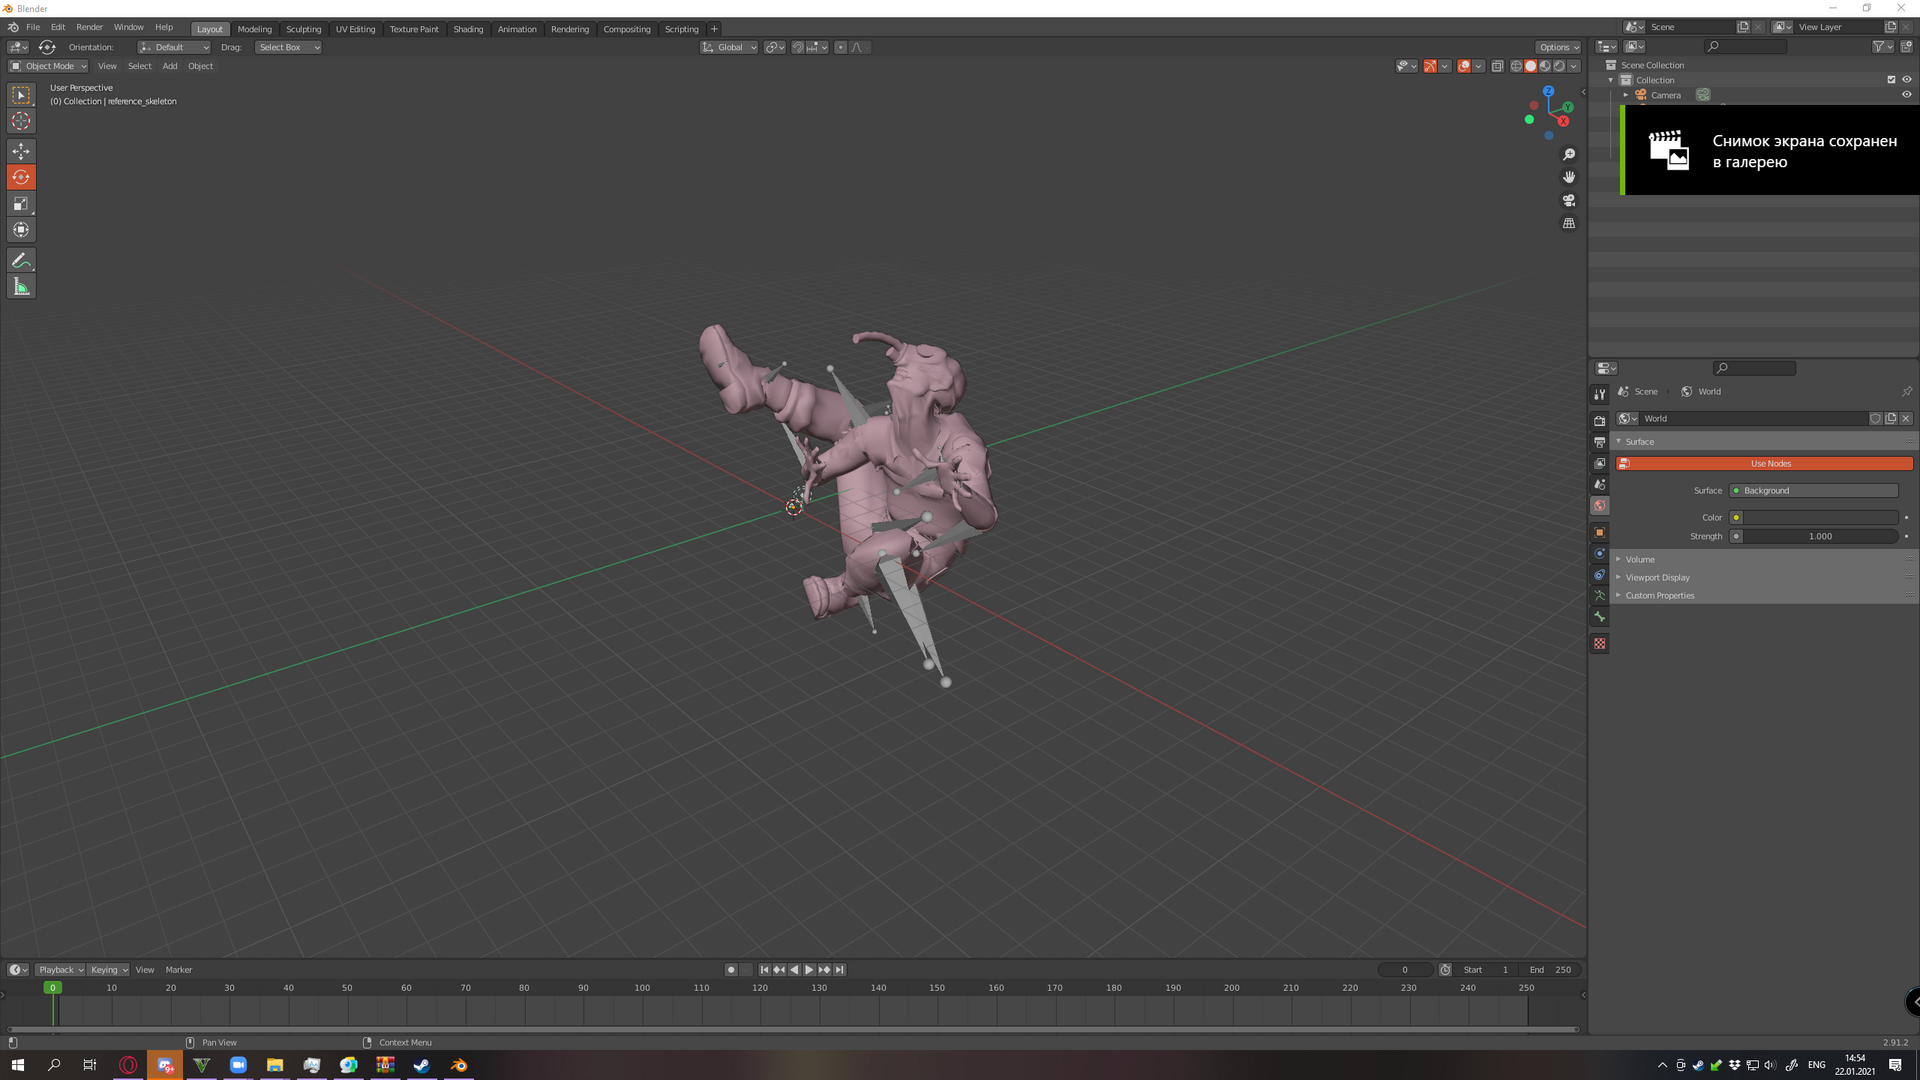Screen dimensions: 1920x1080
Task: Open the Output properties tab
Action: click(x=1600, y=442)
